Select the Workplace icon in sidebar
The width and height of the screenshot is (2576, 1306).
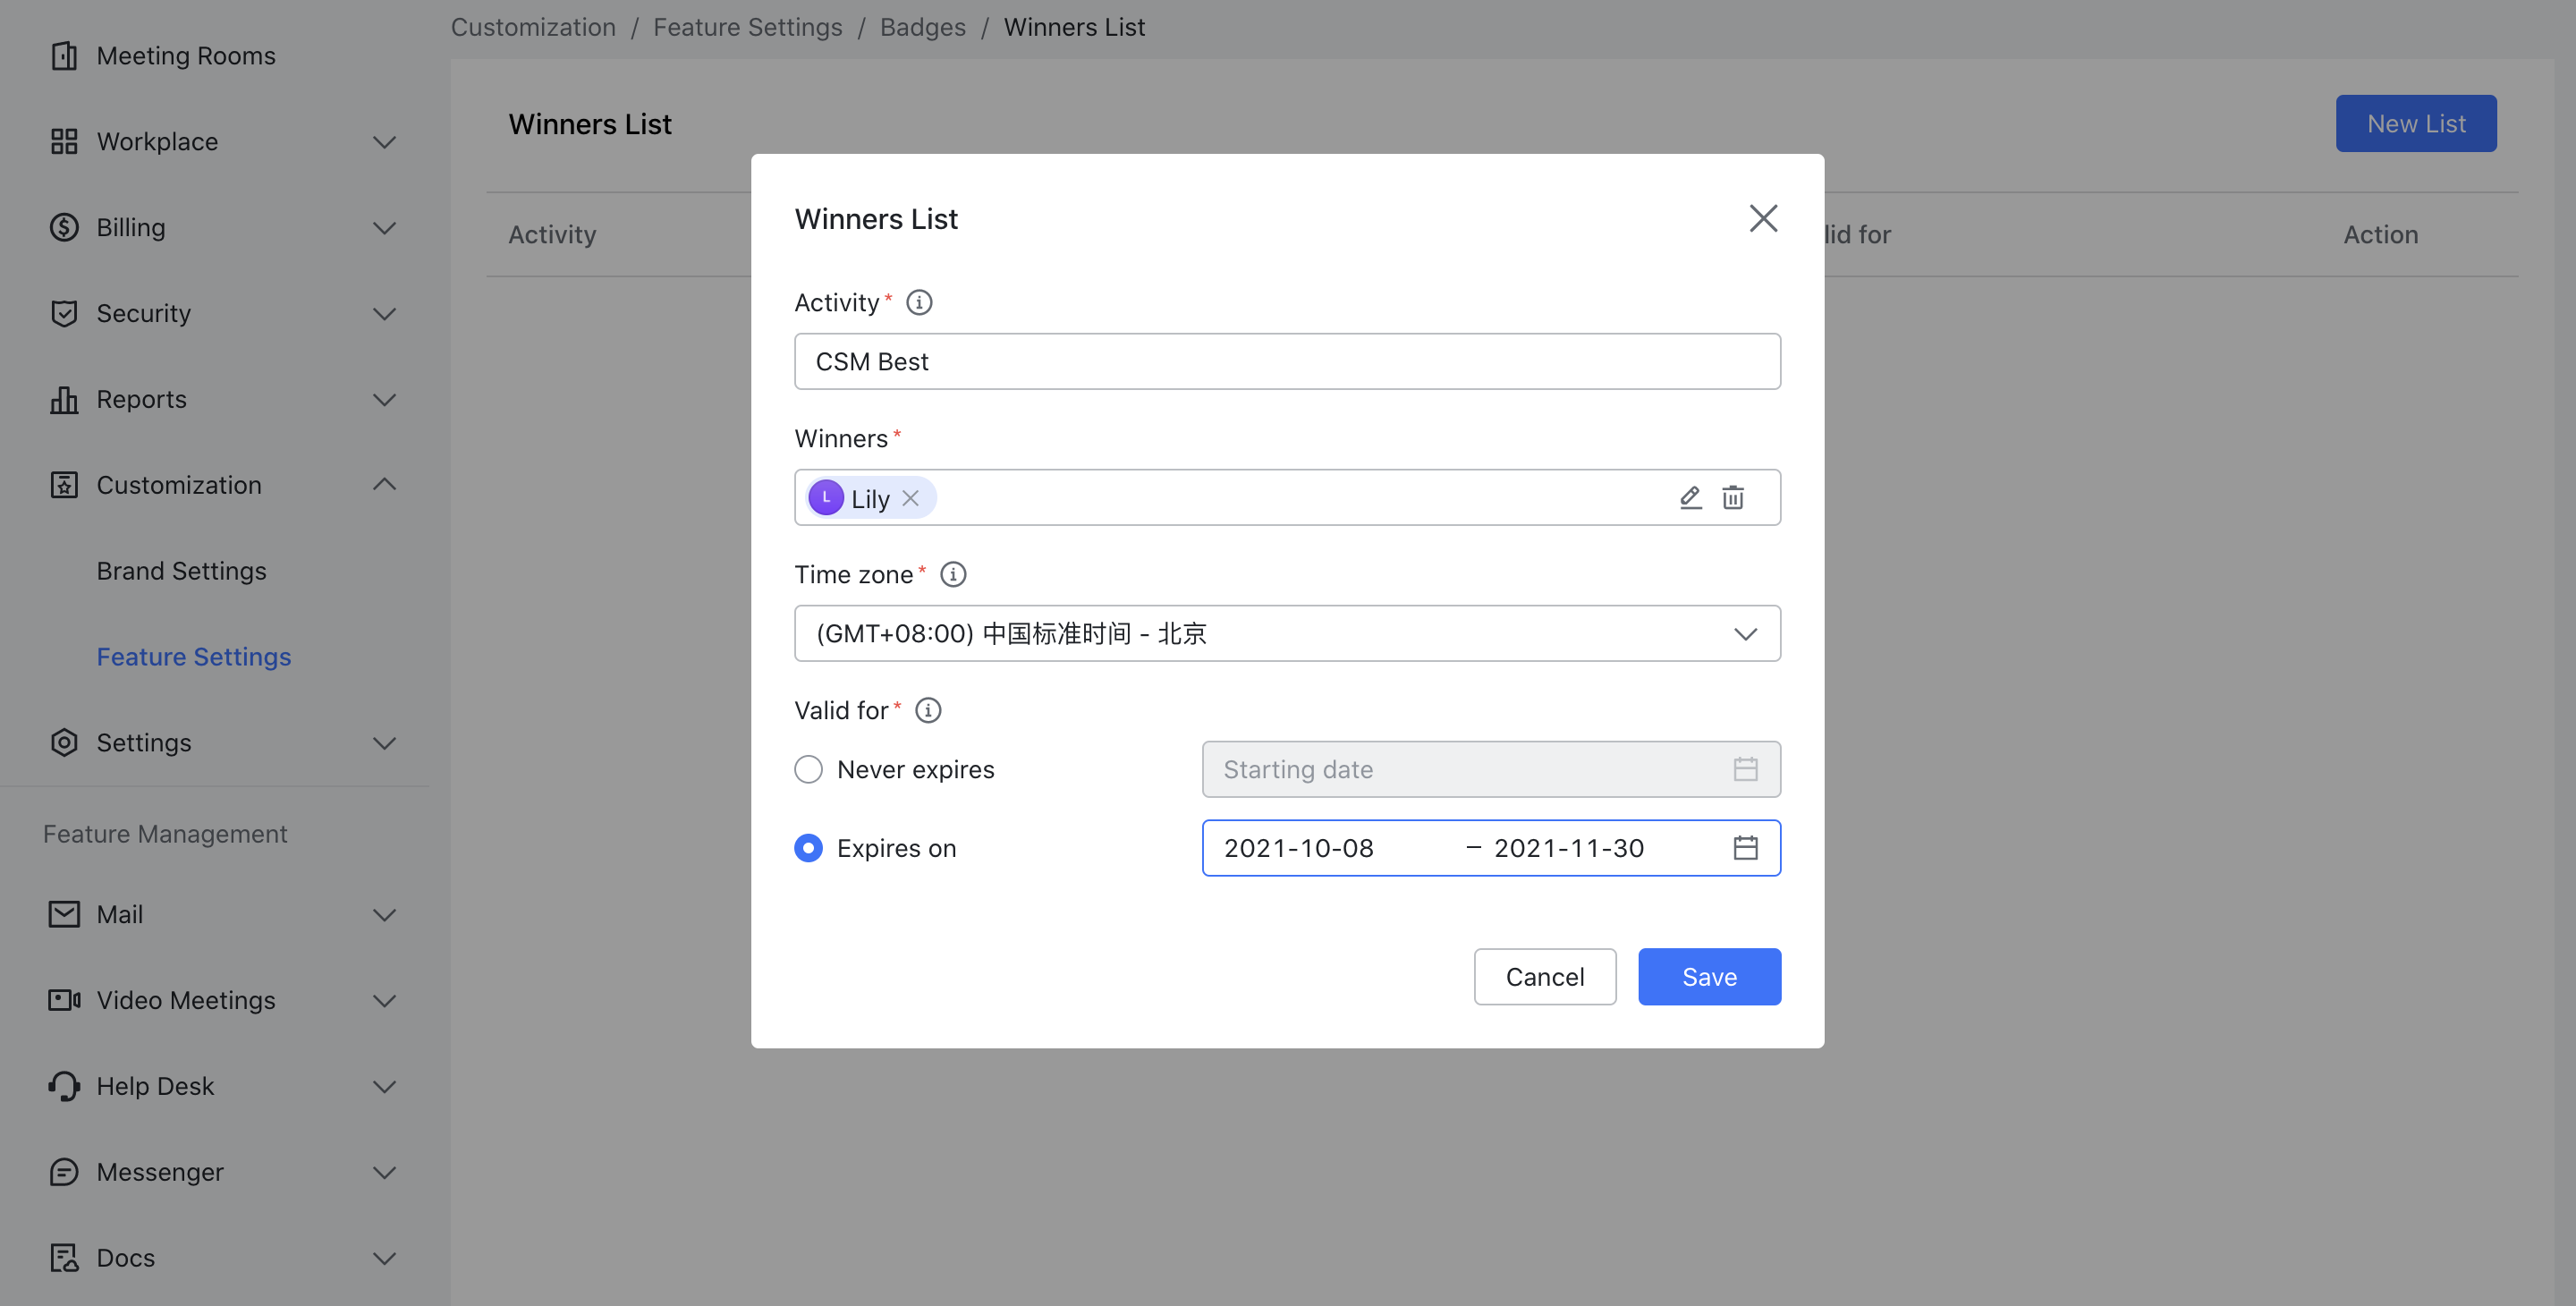(63, 141)
